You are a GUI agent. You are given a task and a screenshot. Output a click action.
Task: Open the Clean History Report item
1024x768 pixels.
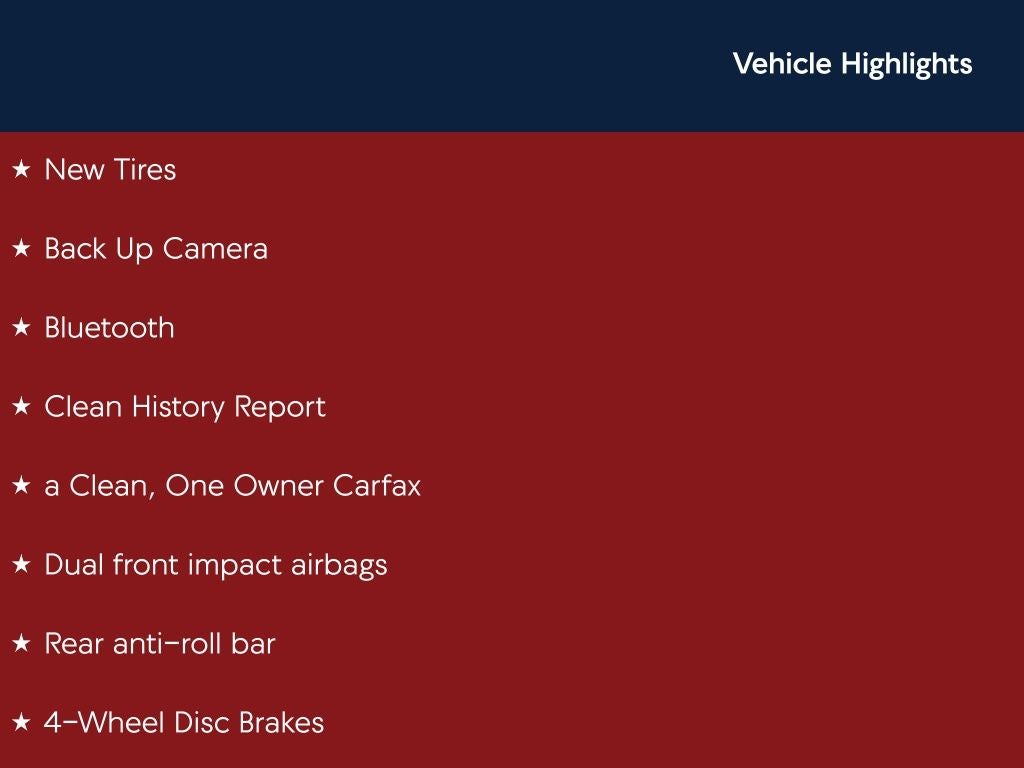(x=185, y=407)
